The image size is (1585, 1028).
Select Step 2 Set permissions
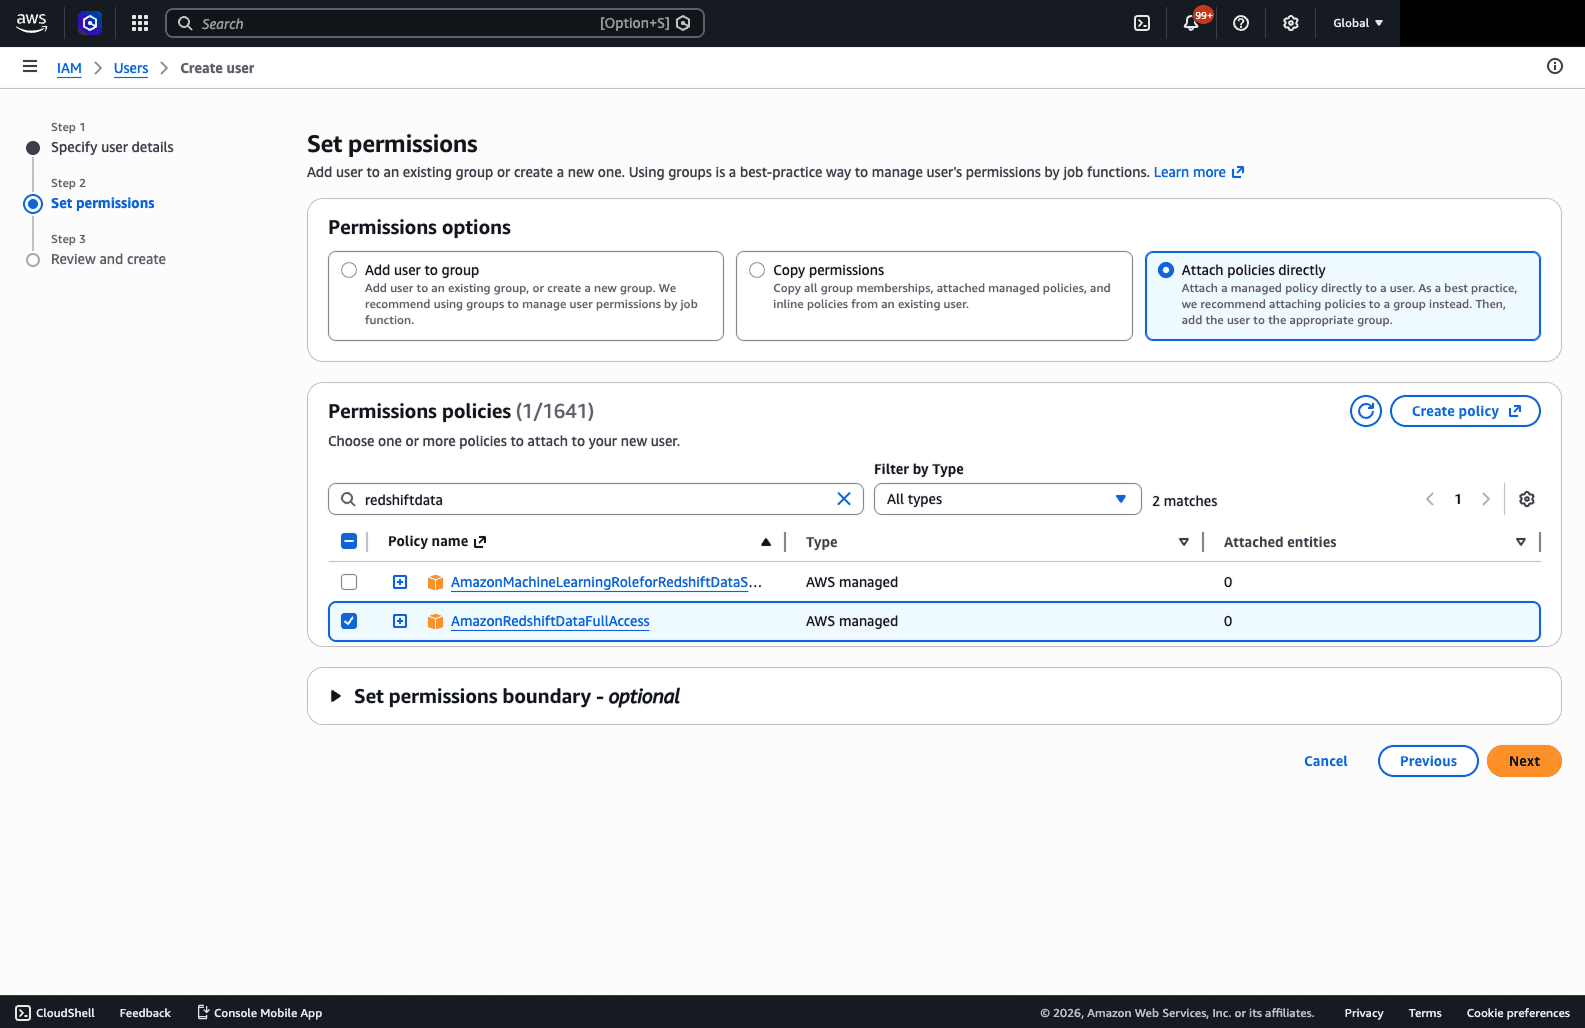pos(103,203)
